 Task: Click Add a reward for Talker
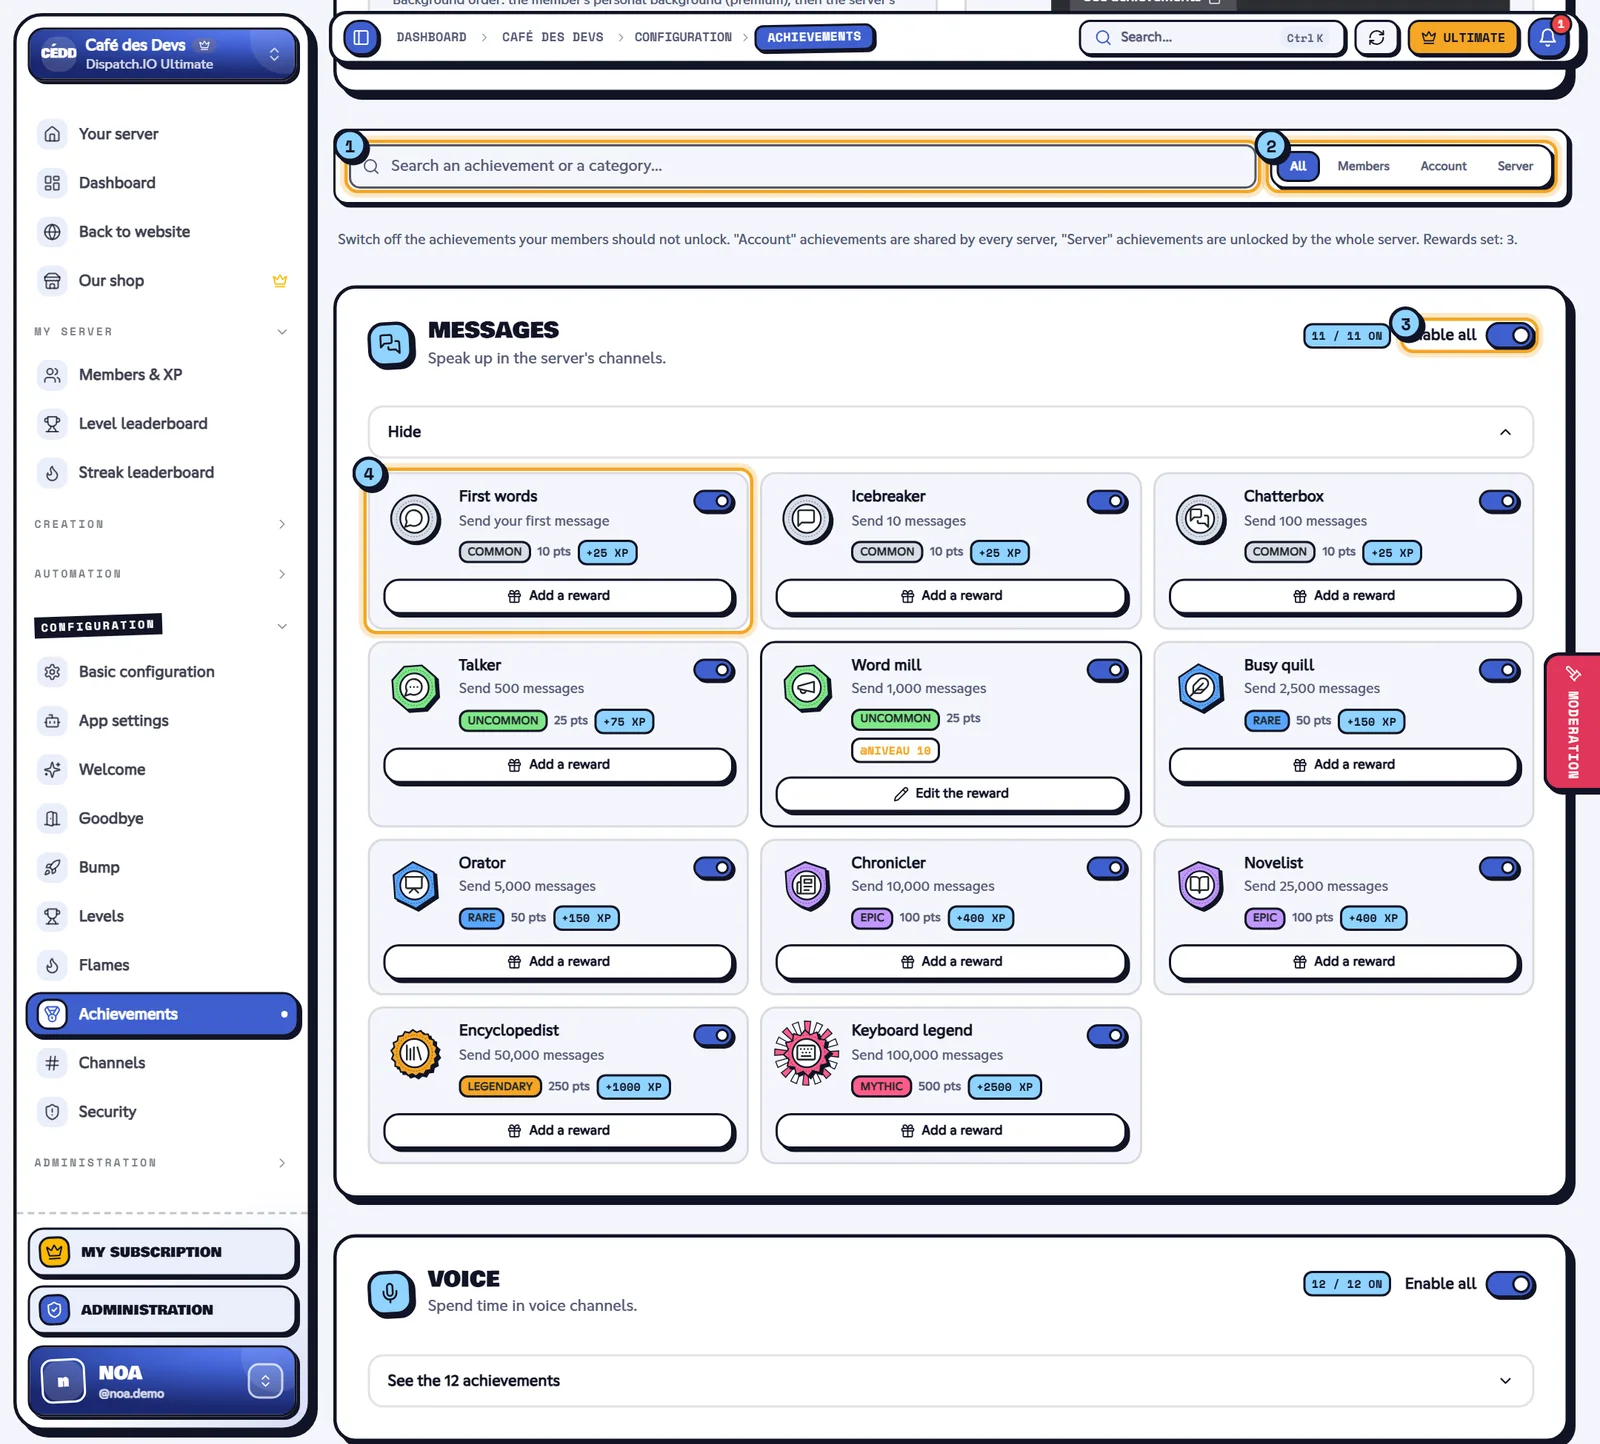click(x=559, y=765)
